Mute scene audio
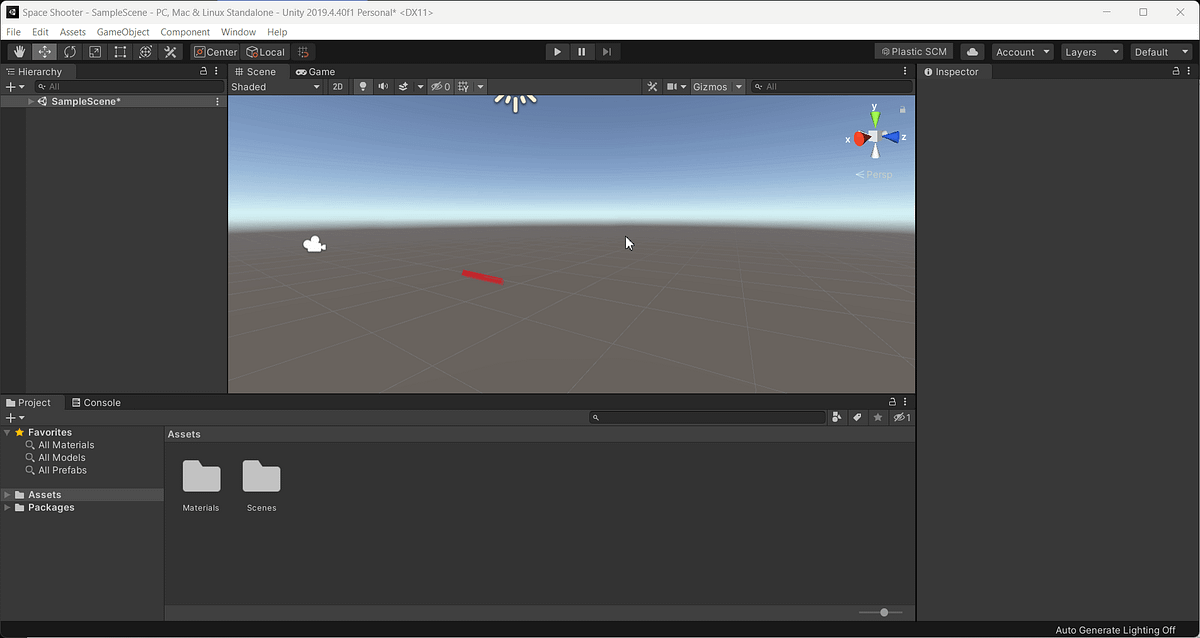This screenshot has width=1200, height=638. click(x=382, y=86)
